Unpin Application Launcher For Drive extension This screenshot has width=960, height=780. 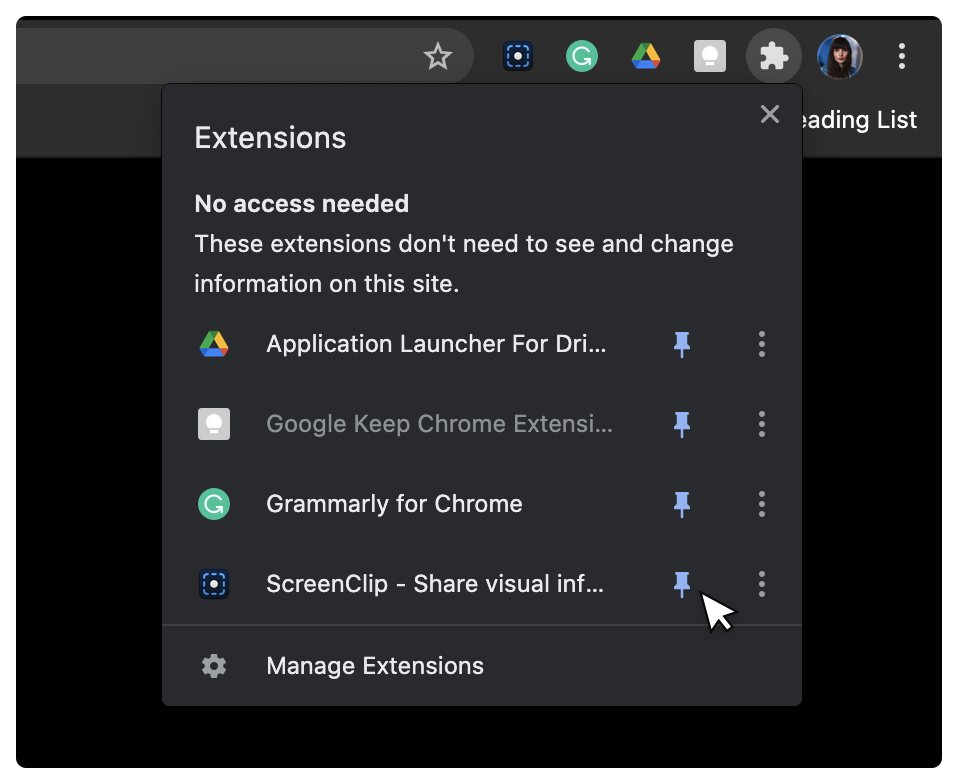pos(682,344)
